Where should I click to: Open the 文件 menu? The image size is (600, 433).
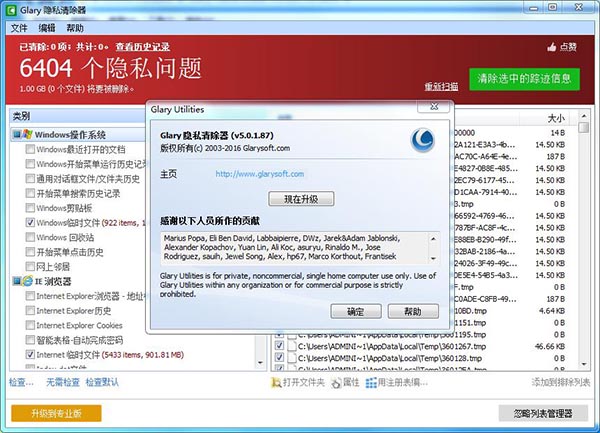click(19, 28)
